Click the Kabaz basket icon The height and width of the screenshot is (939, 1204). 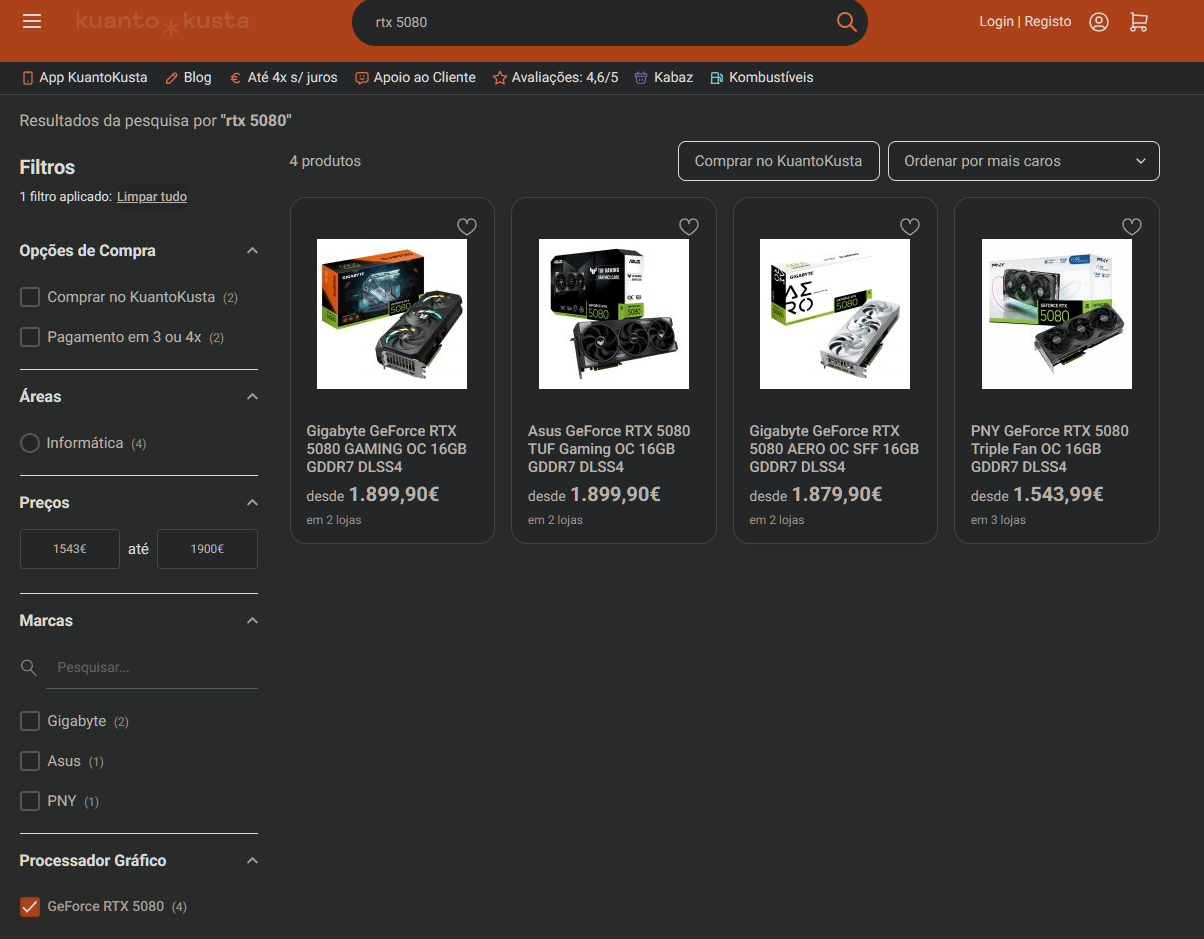click(x=641, y=77)
